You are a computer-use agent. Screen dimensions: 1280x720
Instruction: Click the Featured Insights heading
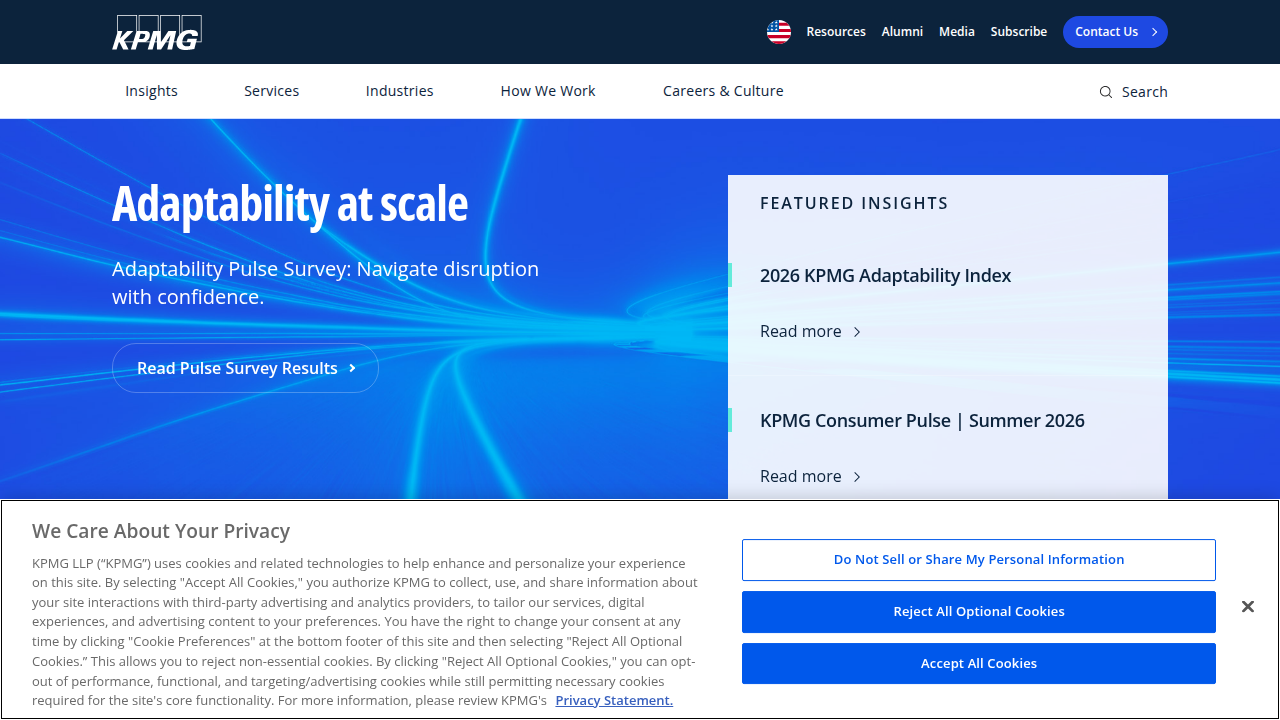854,203
